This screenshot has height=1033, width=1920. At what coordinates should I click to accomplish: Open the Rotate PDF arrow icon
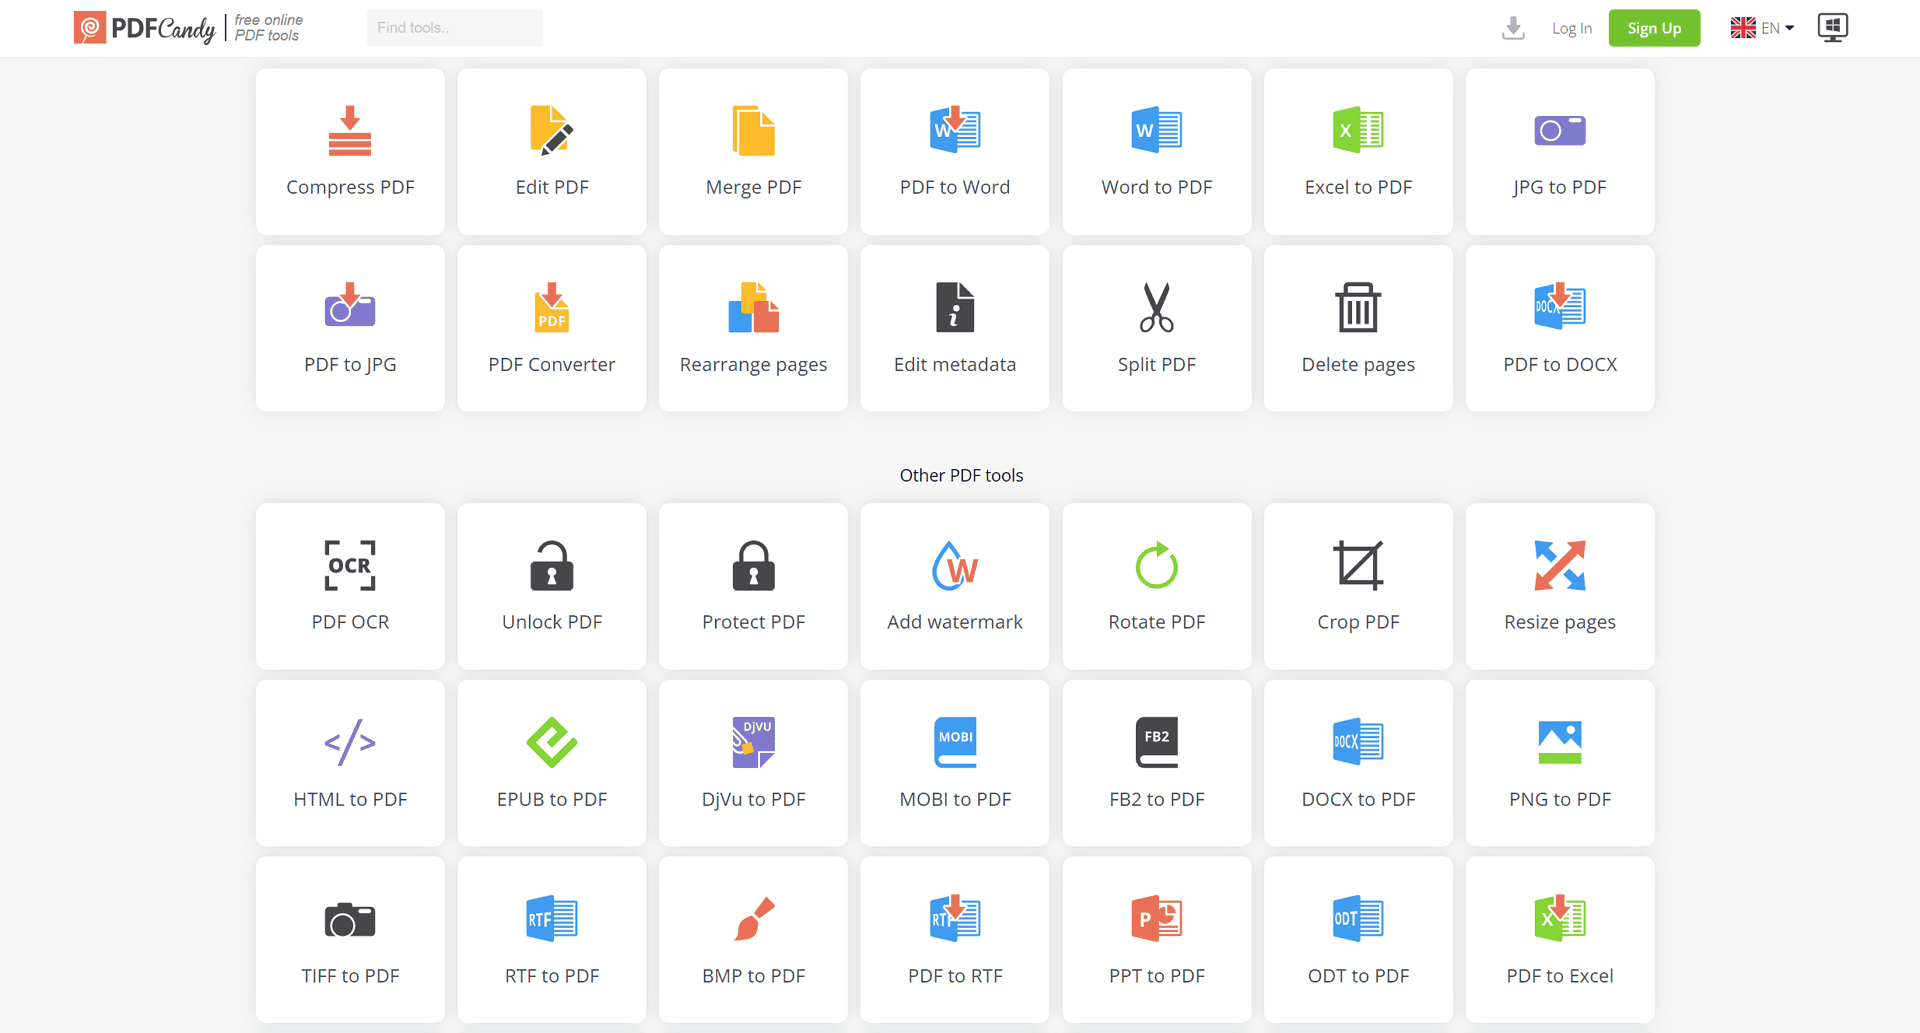(x=1157, y=565)
